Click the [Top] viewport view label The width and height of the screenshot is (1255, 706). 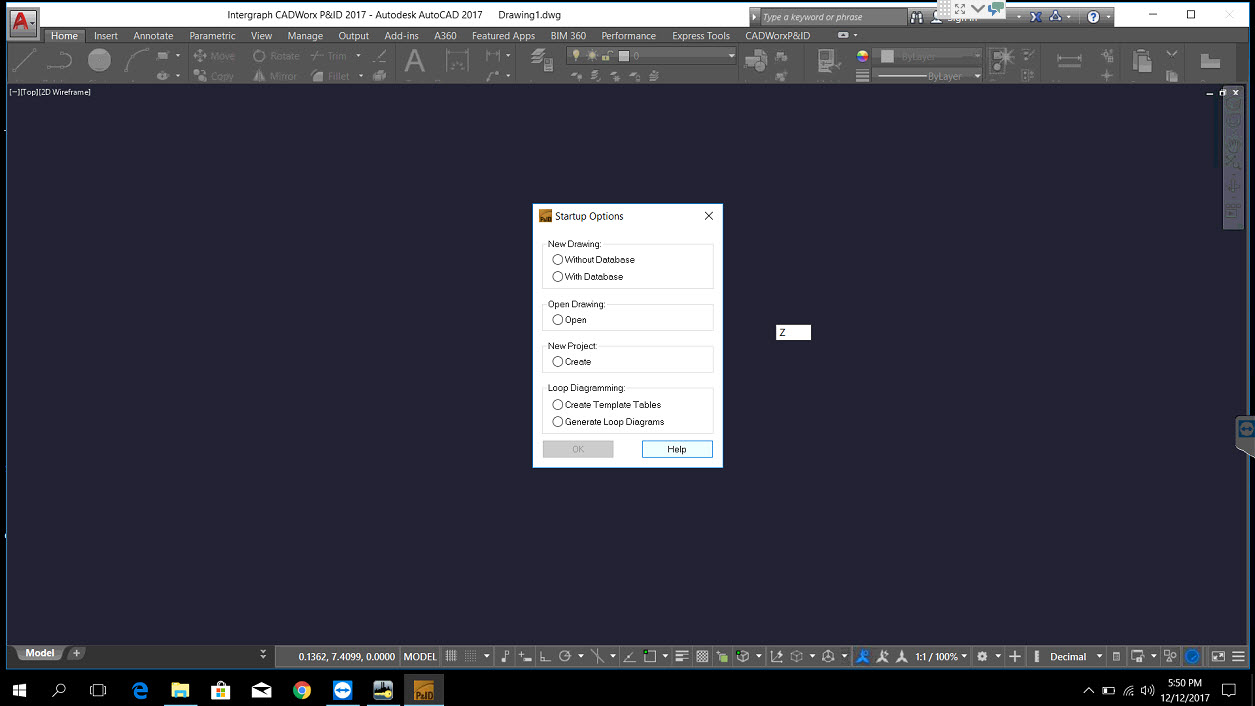pos(27,92)
